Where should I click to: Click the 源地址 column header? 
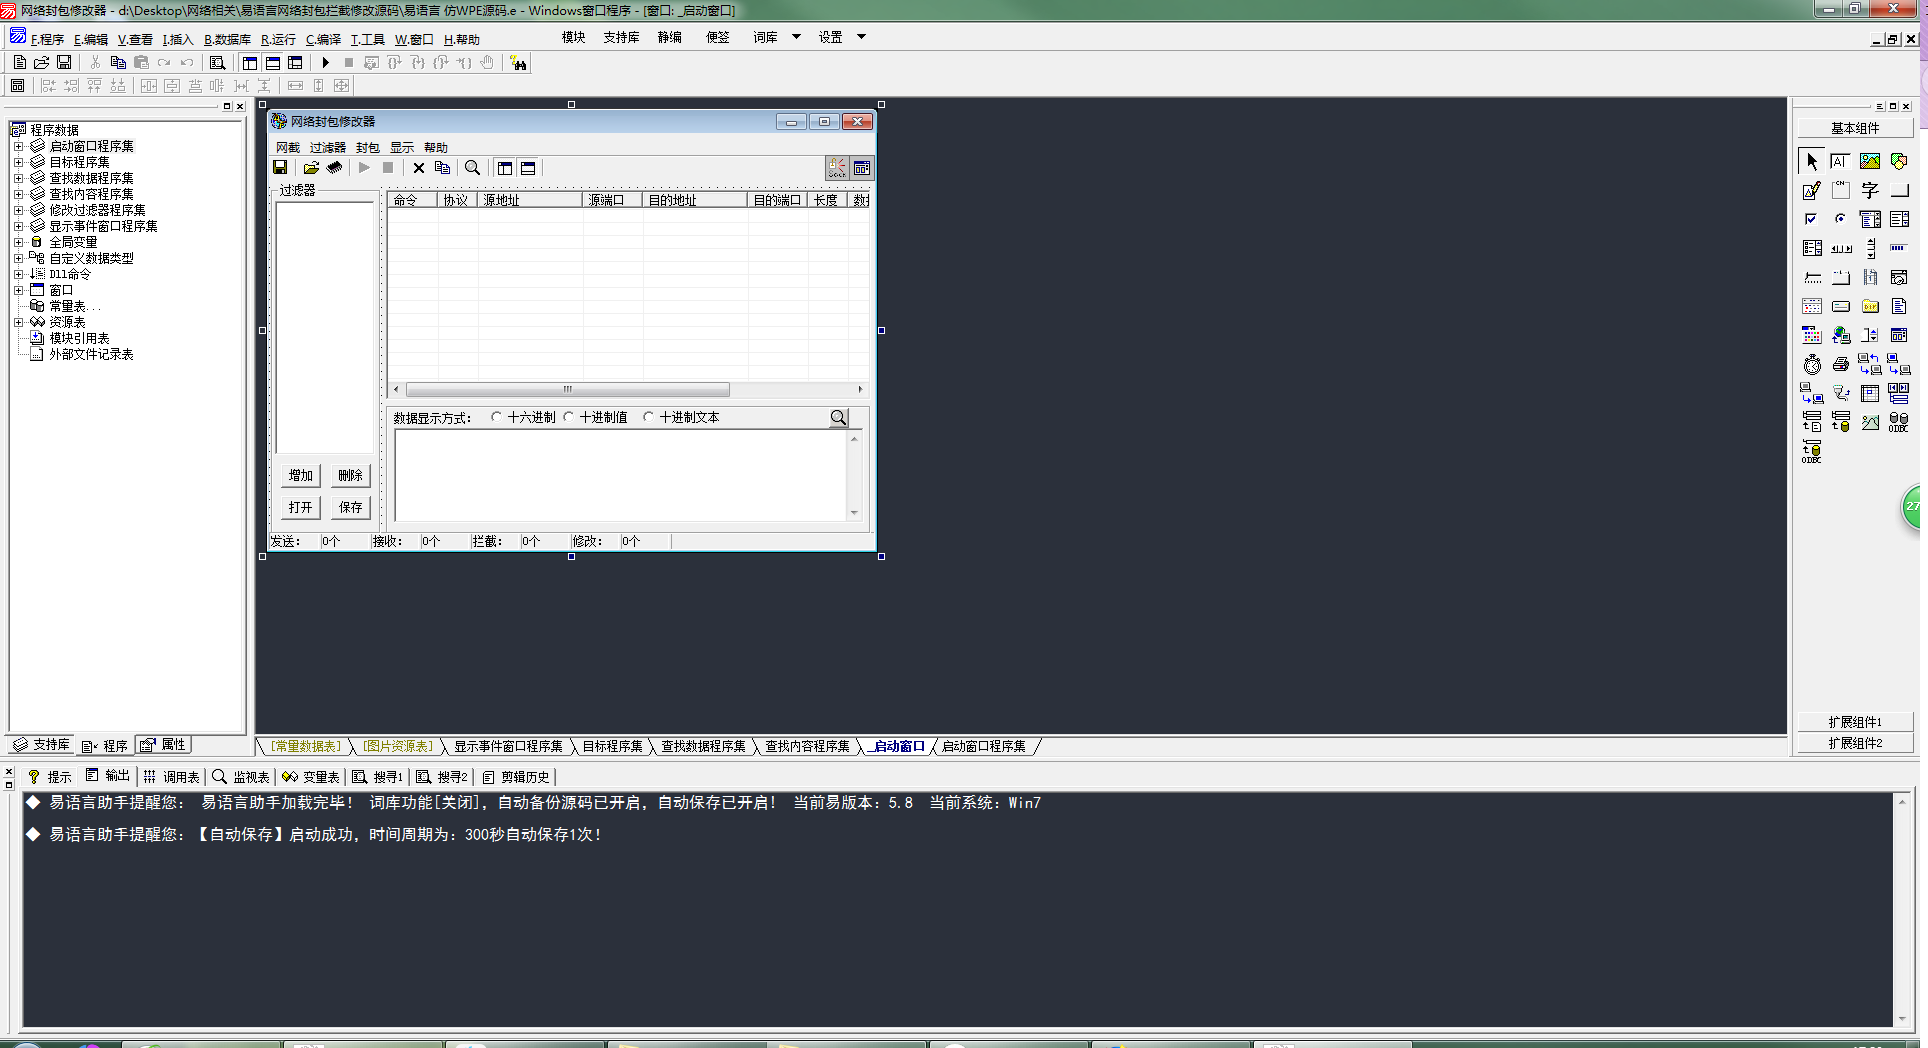[x=530, y=200]
